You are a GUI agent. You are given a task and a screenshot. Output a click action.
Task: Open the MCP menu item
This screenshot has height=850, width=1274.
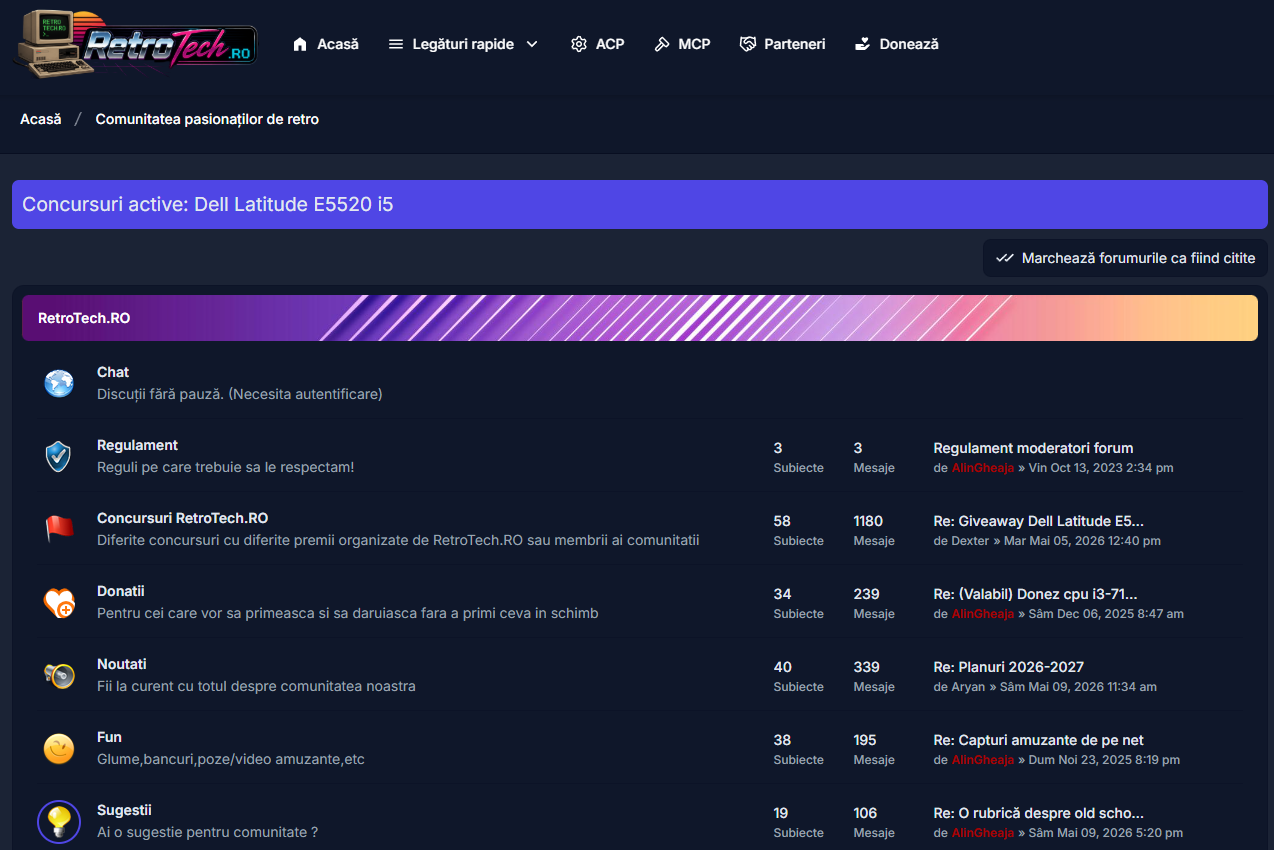682,44
